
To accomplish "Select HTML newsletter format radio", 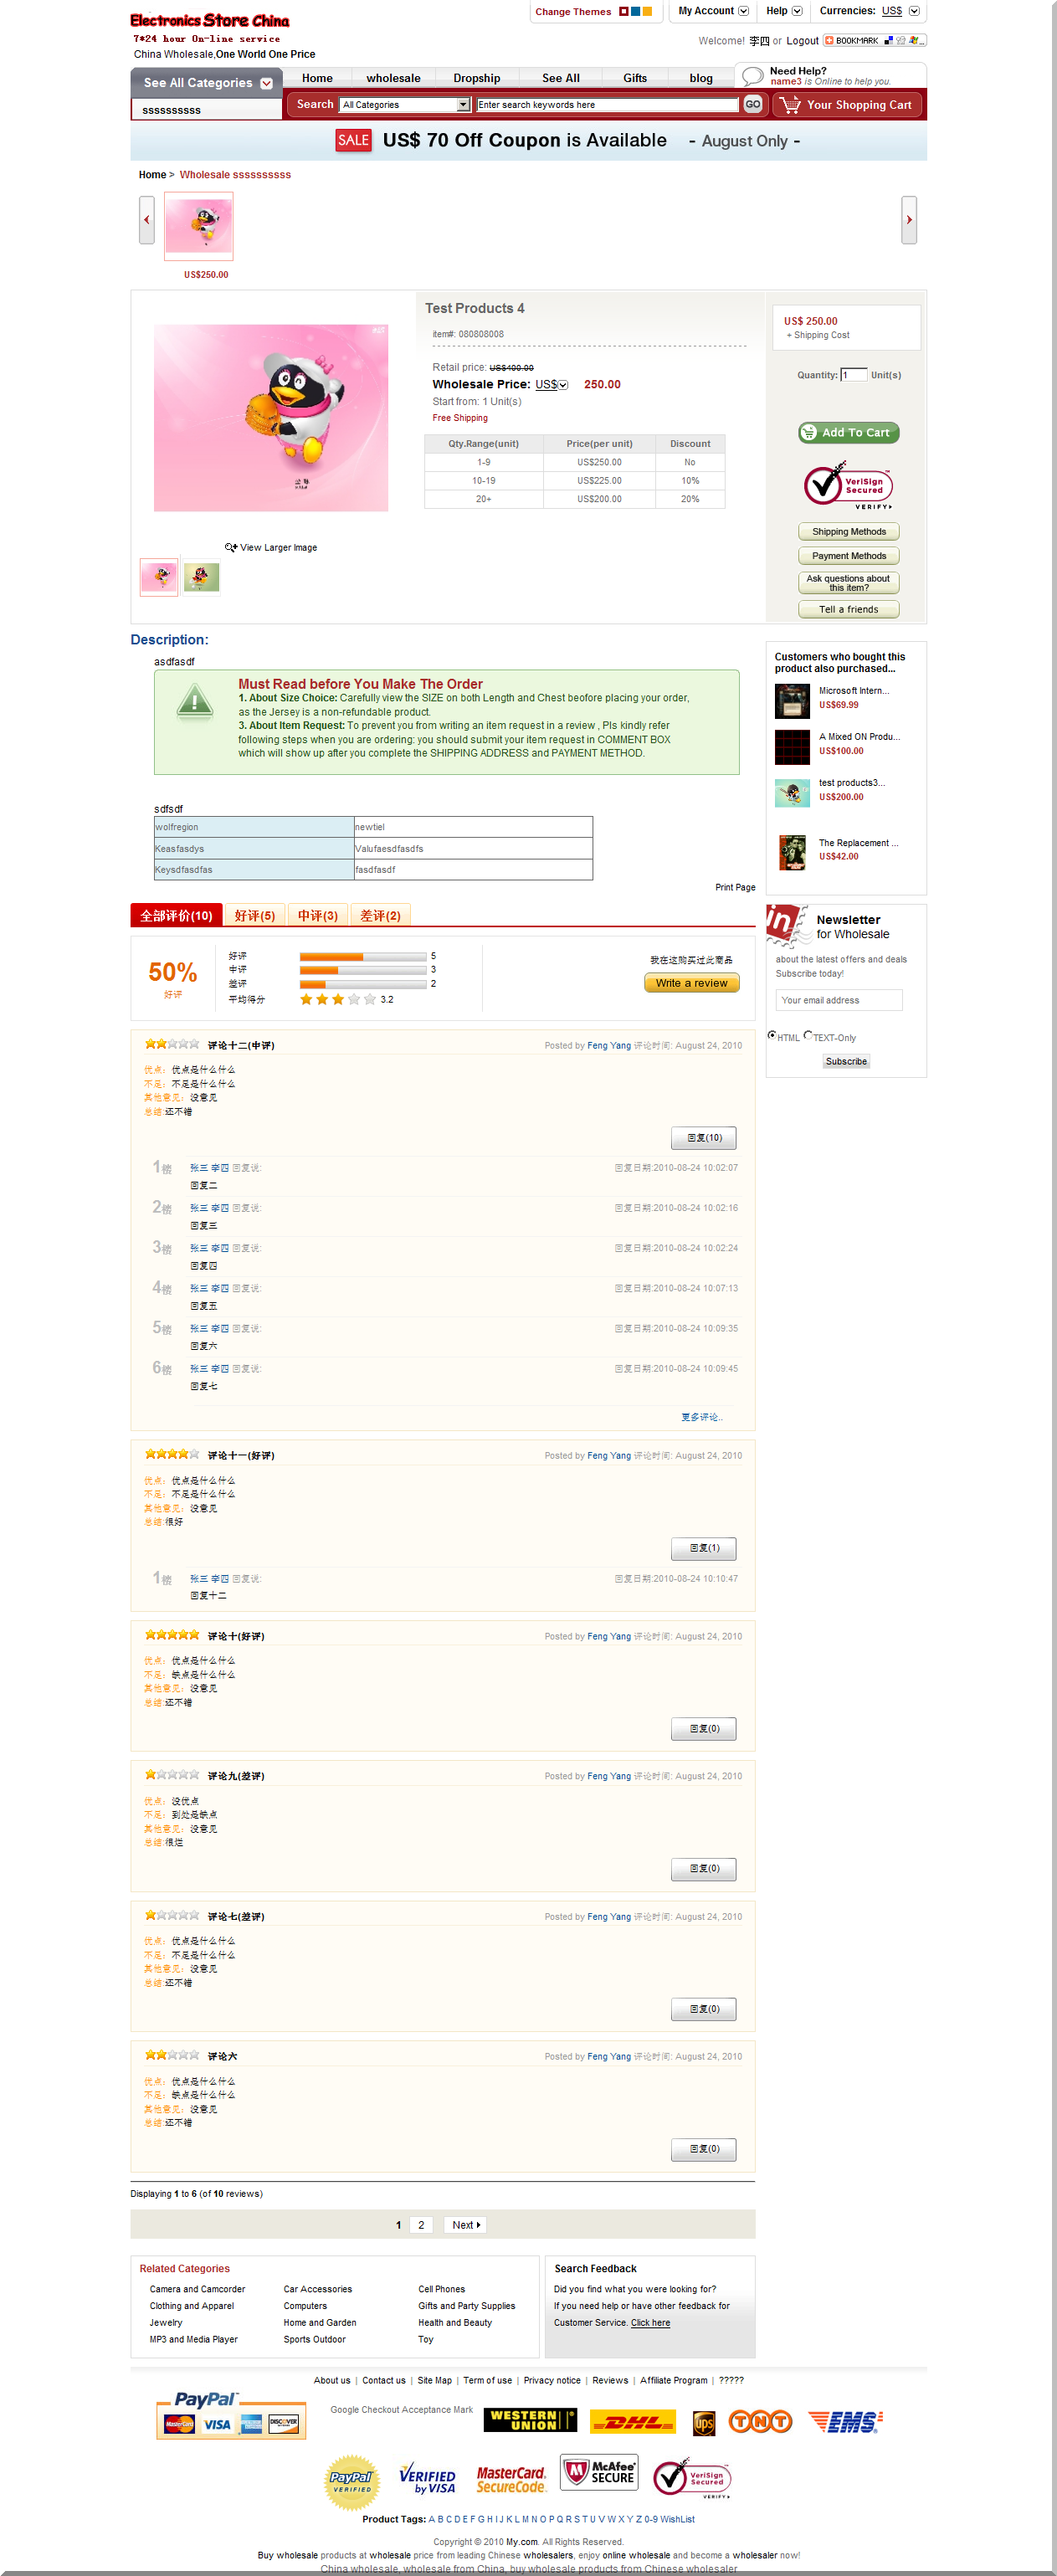I will tap(772, 1036).
